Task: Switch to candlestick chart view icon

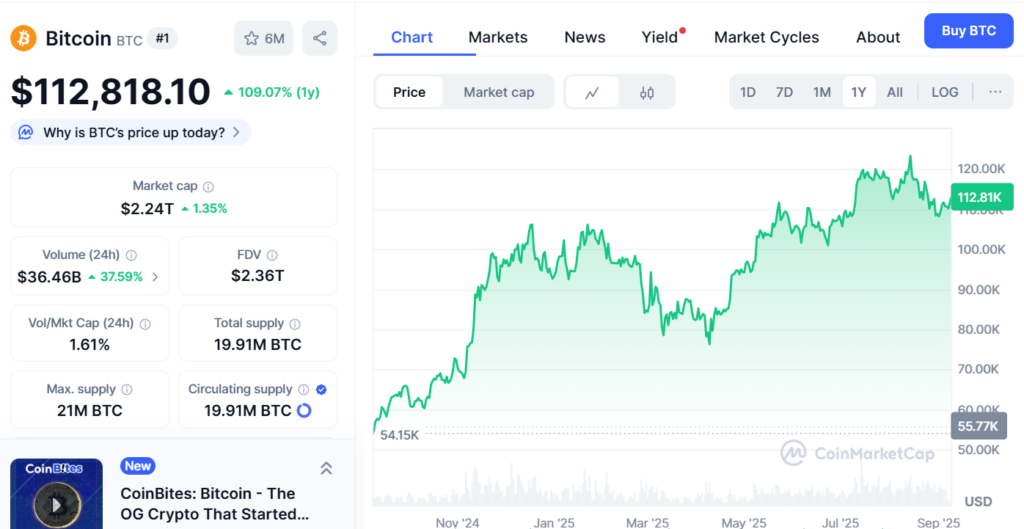Action: tap(647, 92)
